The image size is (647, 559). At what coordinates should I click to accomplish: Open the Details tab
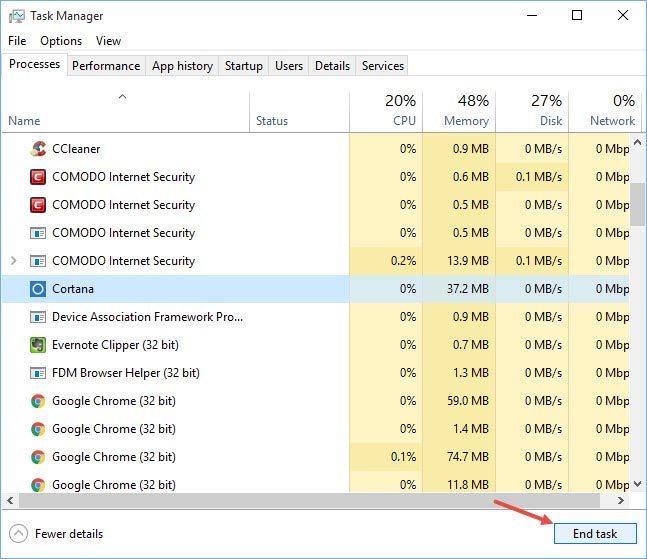pos(332,66)
